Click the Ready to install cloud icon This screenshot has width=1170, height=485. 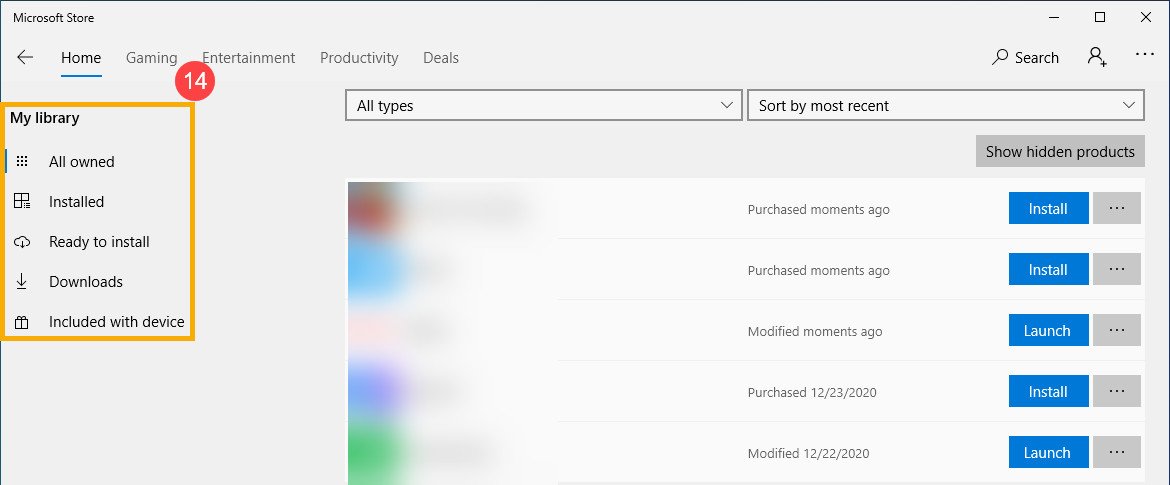(22, 242)
